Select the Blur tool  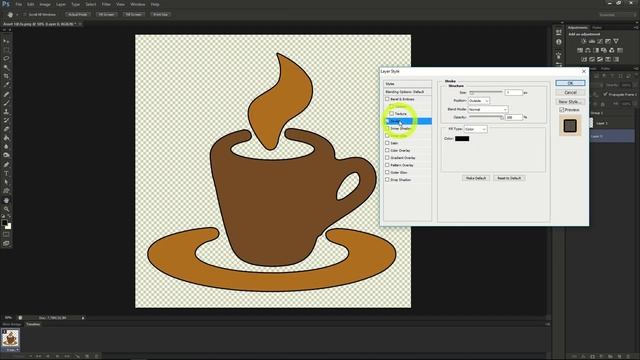[6, 147]
